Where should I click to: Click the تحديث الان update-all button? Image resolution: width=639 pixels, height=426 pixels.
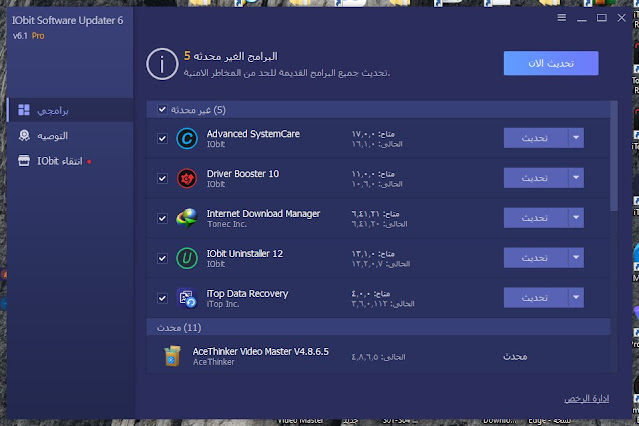click(551, 63)
